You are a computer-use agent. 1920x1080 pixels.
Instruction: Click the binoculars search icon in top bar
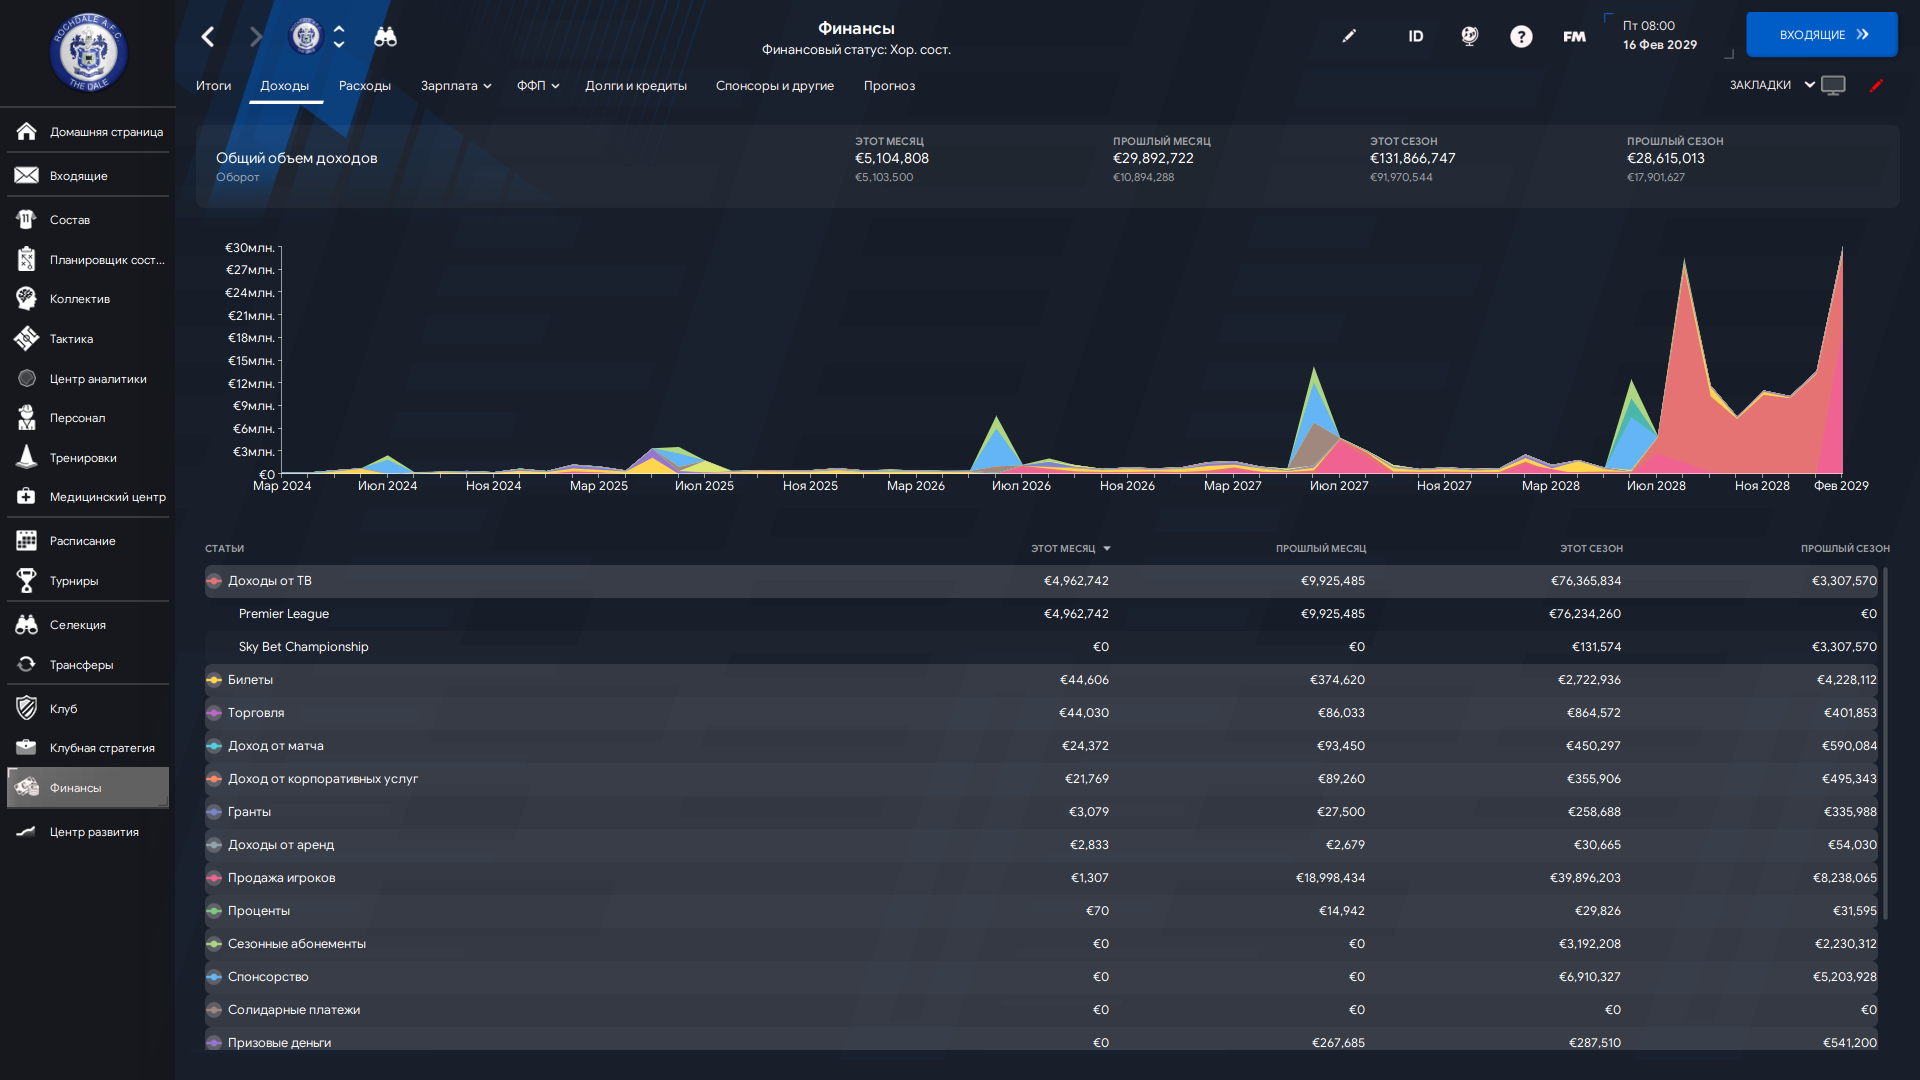pos(385,37)
